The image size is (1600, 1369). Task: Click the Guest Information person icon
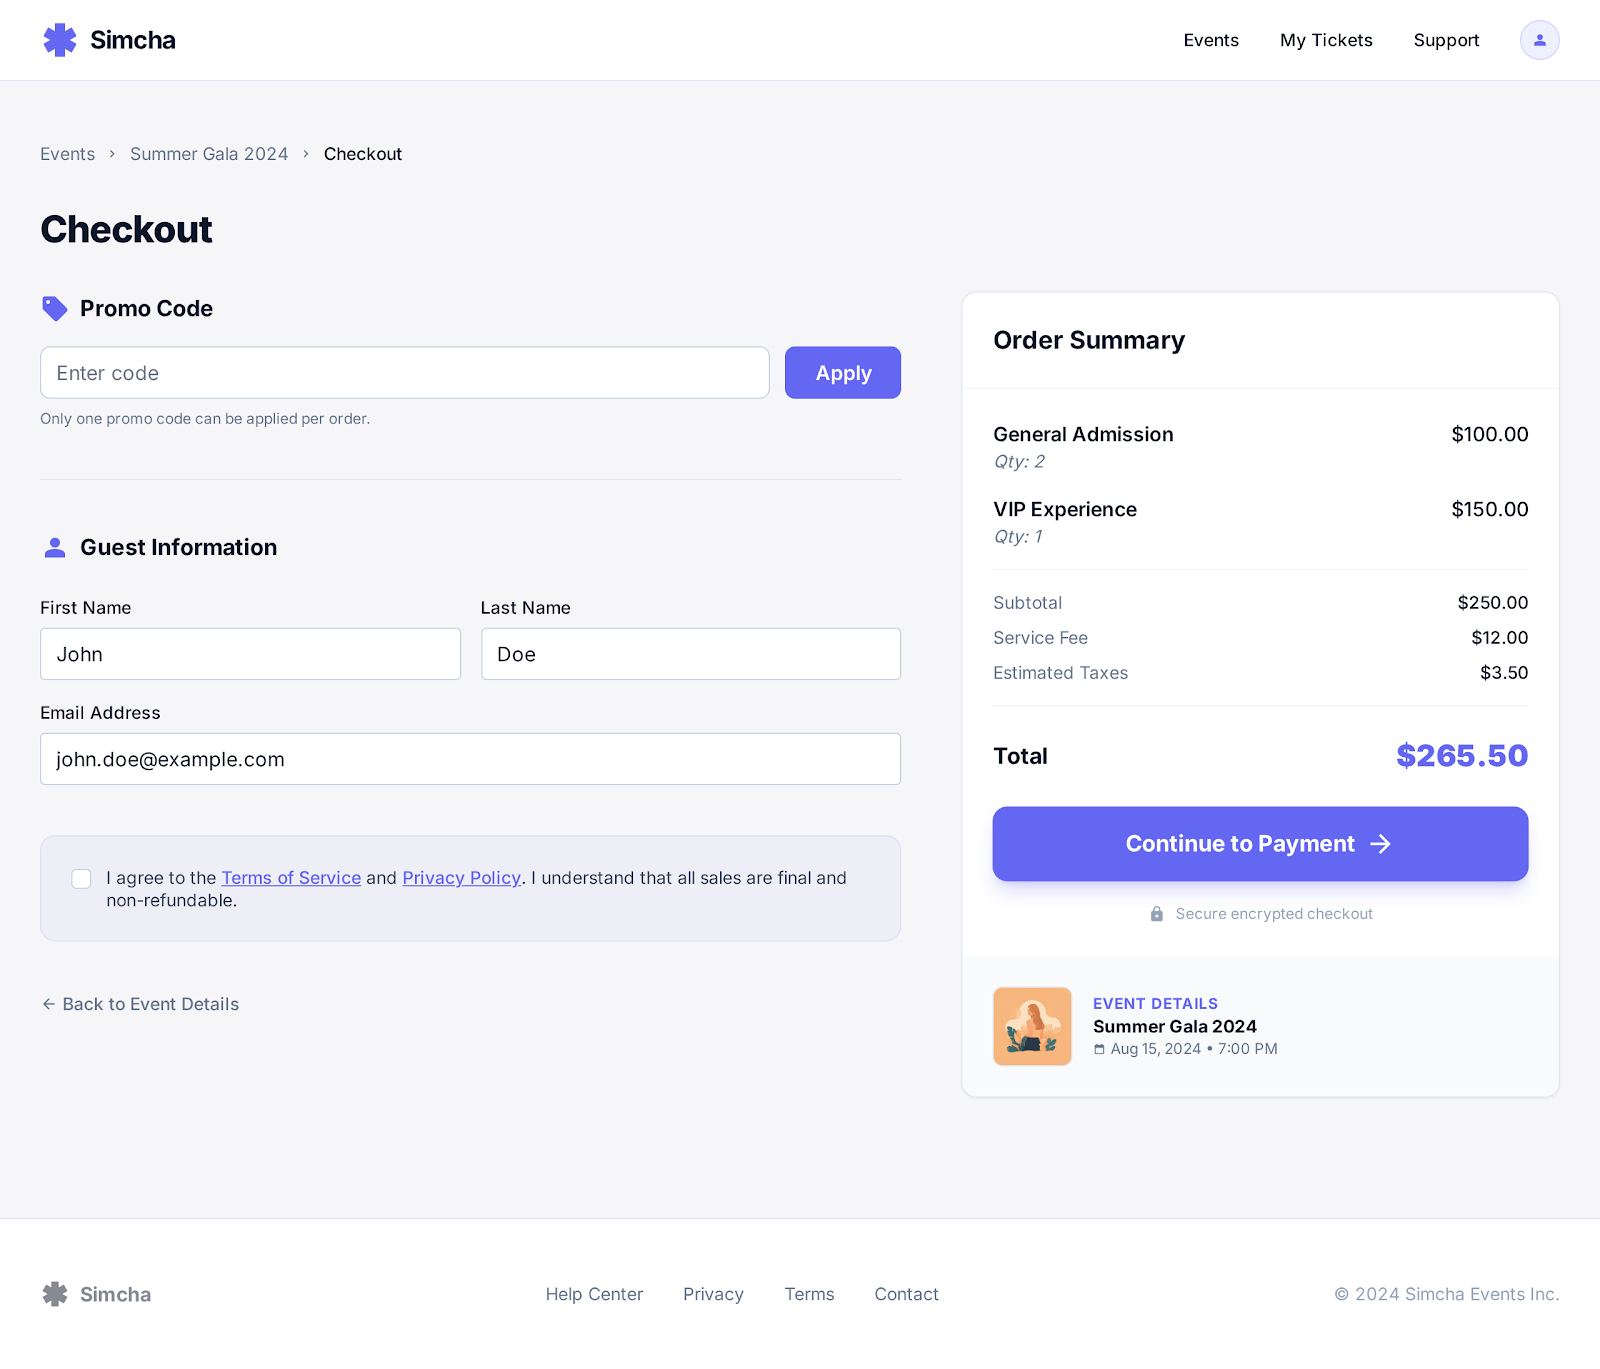point(55,547)
